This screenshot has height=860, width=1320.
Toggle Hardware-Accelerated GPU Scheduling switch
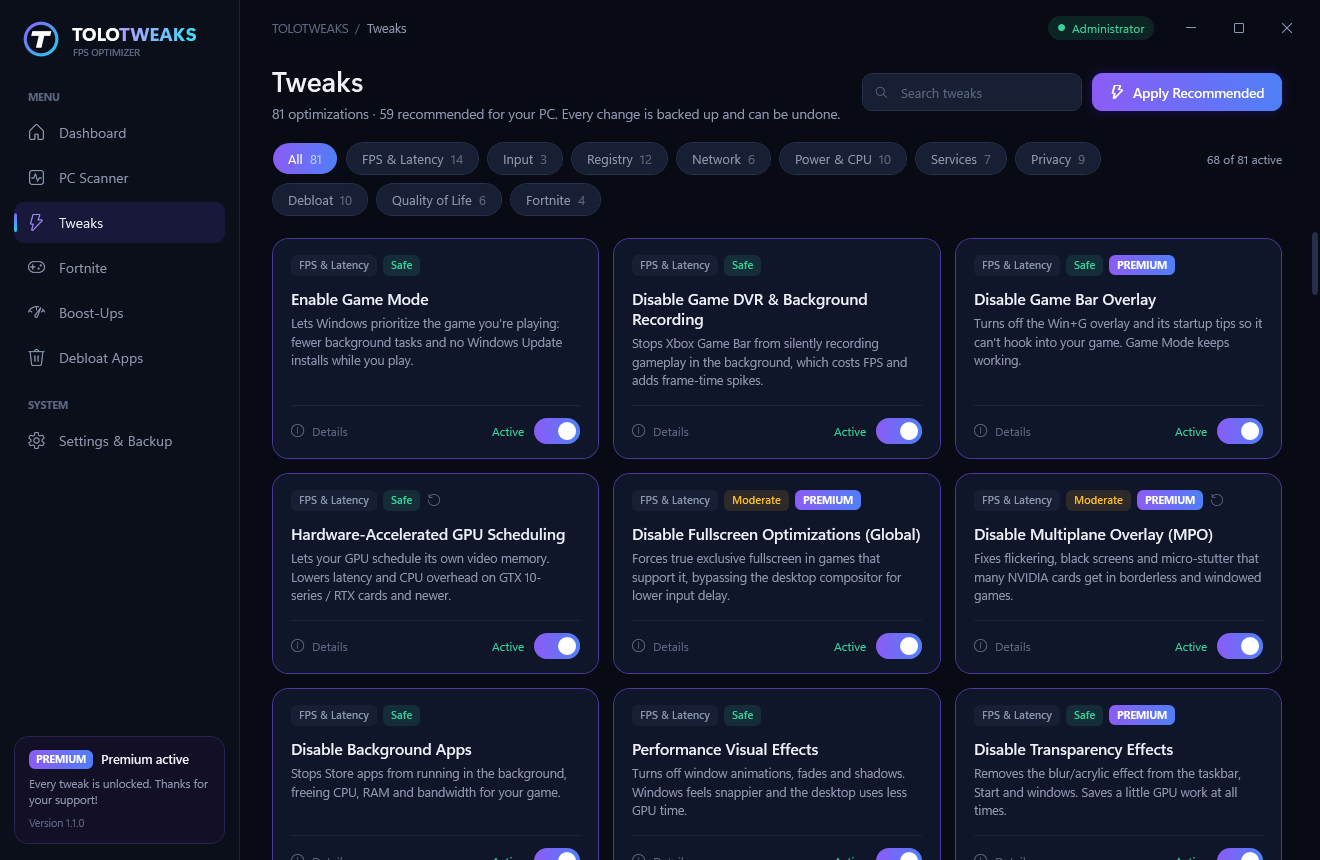[x=557, y=646]
